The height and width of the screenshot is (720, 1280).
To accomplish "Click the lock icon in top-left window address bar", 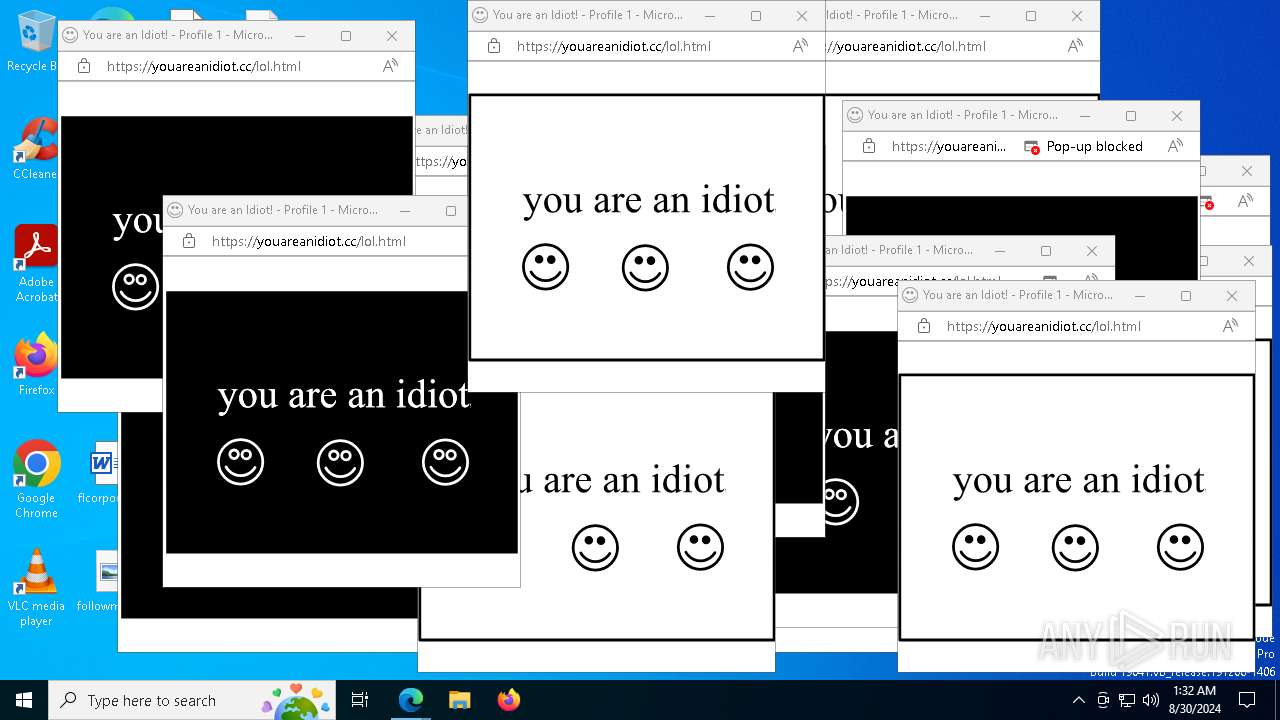I will pyautogui.click(x=84, y=66).
